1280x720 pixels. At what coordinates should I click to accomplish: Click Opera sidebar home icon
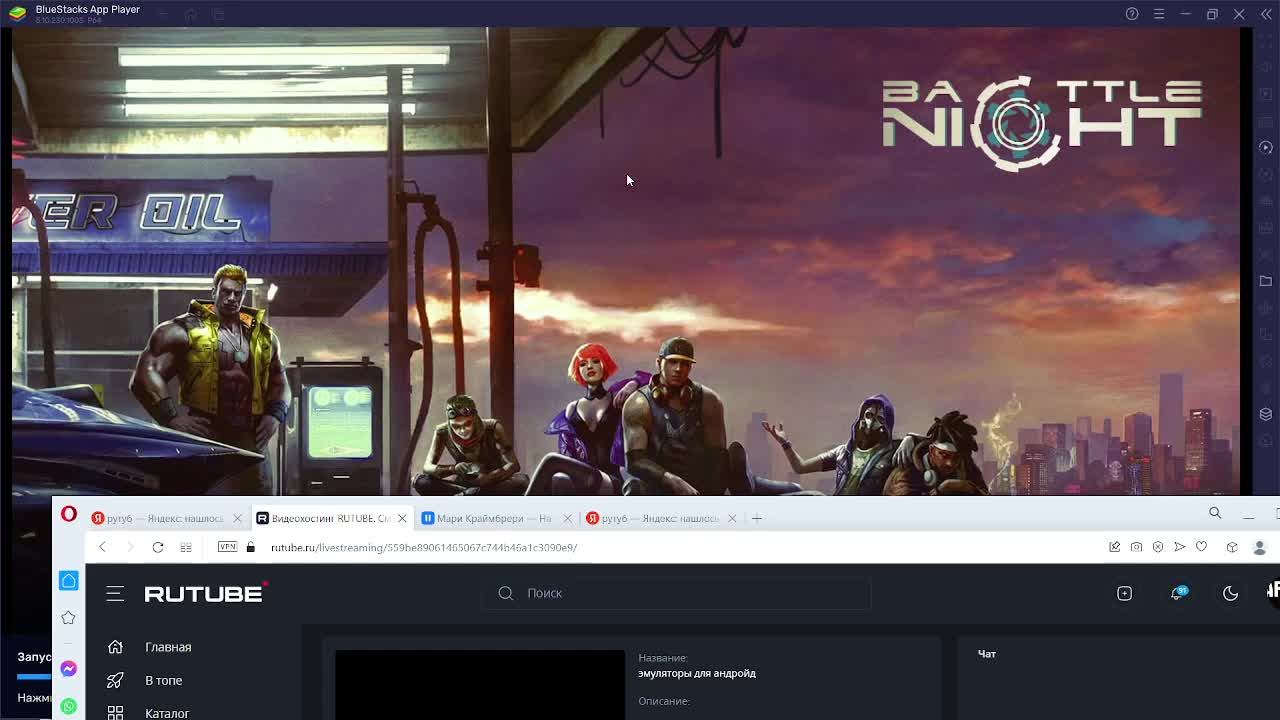click(69, 581)
